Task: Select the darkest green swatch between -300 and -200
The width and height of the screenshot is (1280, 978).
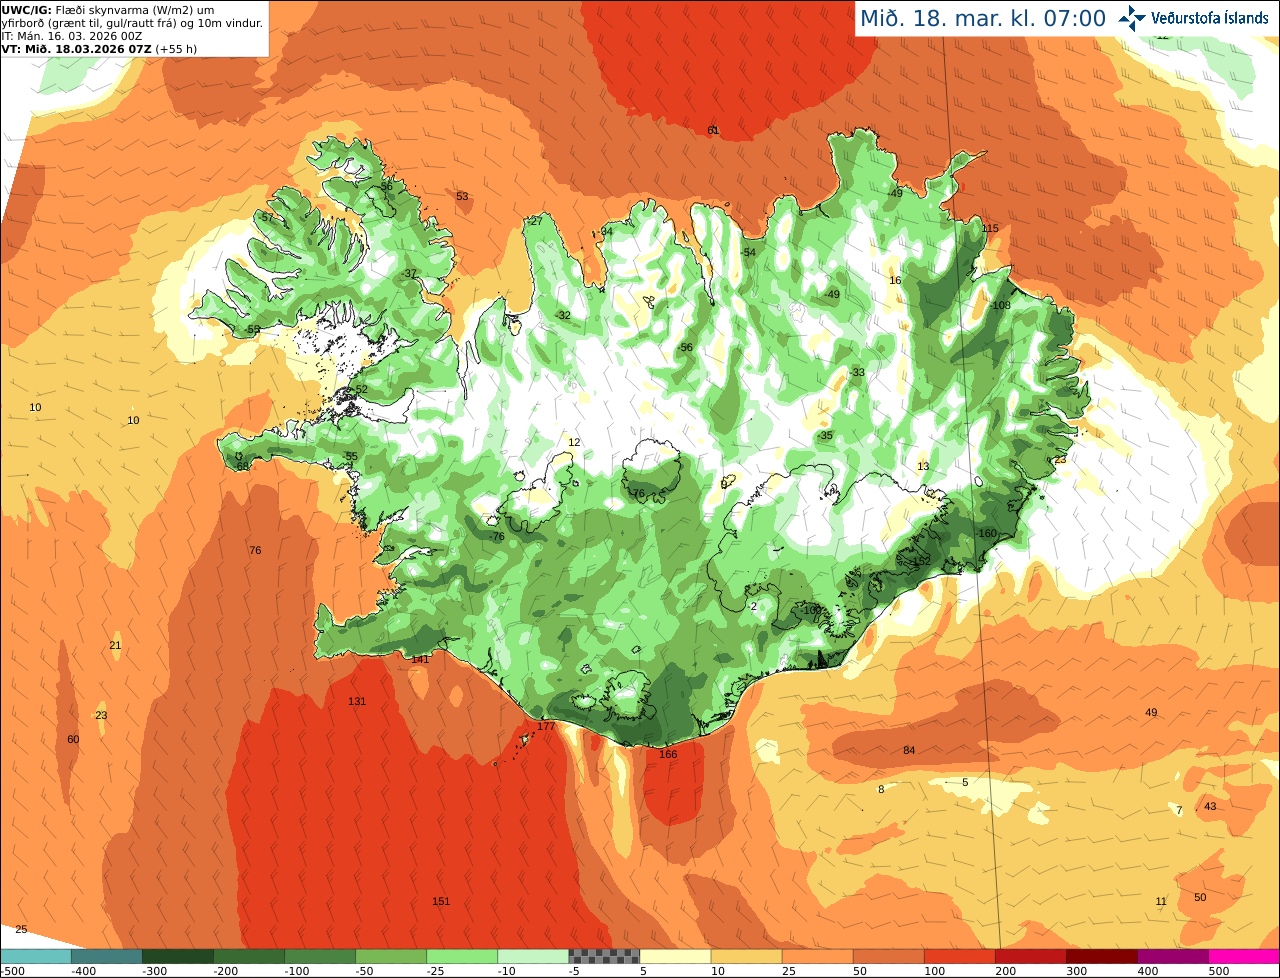Action: (177, 955)
